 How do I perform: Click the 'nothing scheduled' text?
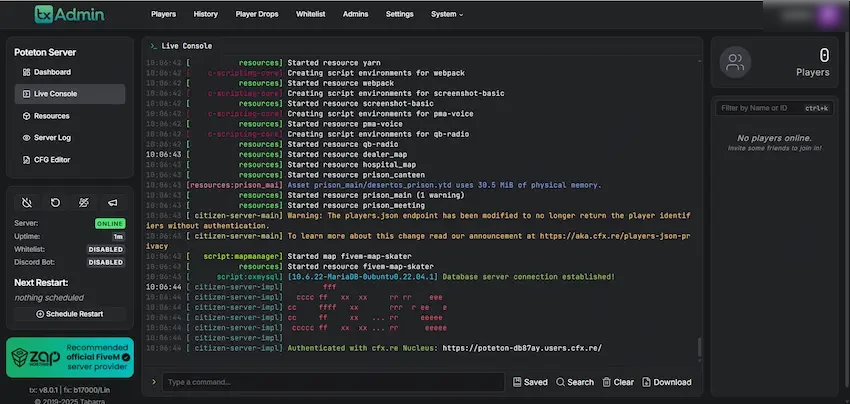point(49,298)
